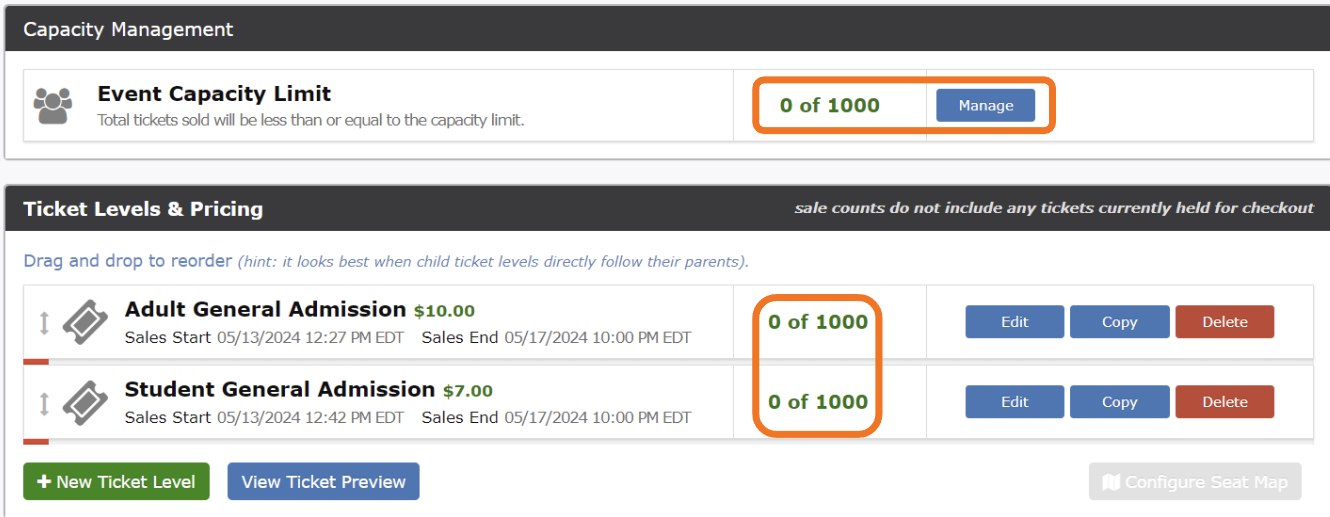1330x517 pixels.
Task: Copy the Student General Admission ticket
Action: [1119, 402]
